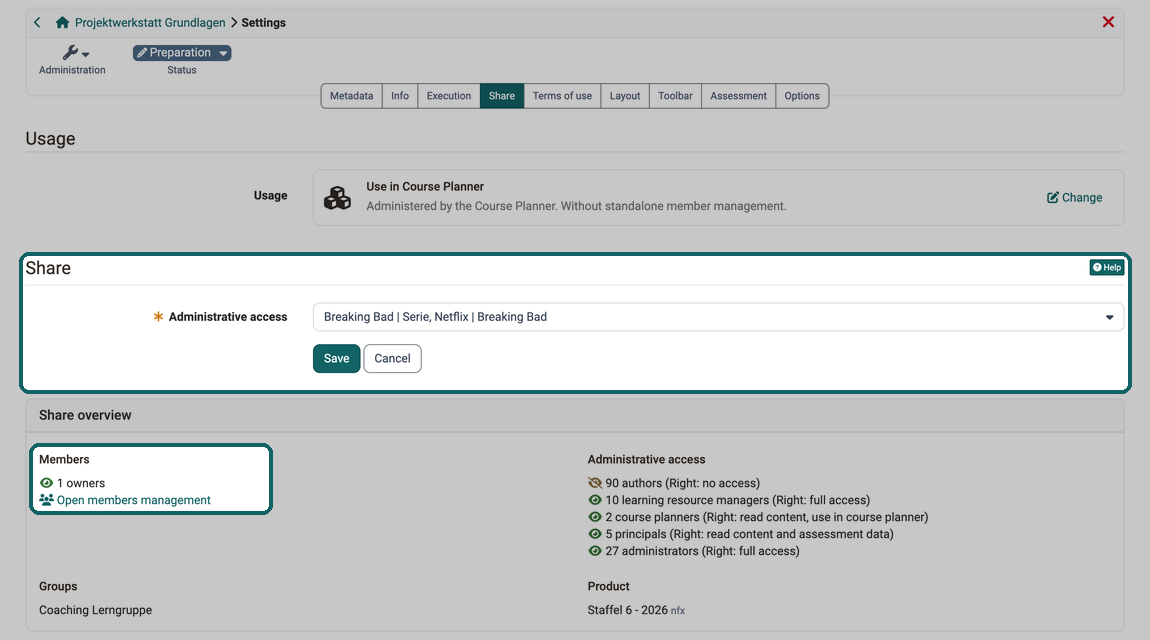Open the Preparation status dropdown
This screenshot has width=1150, height=640.
point(182,53)
